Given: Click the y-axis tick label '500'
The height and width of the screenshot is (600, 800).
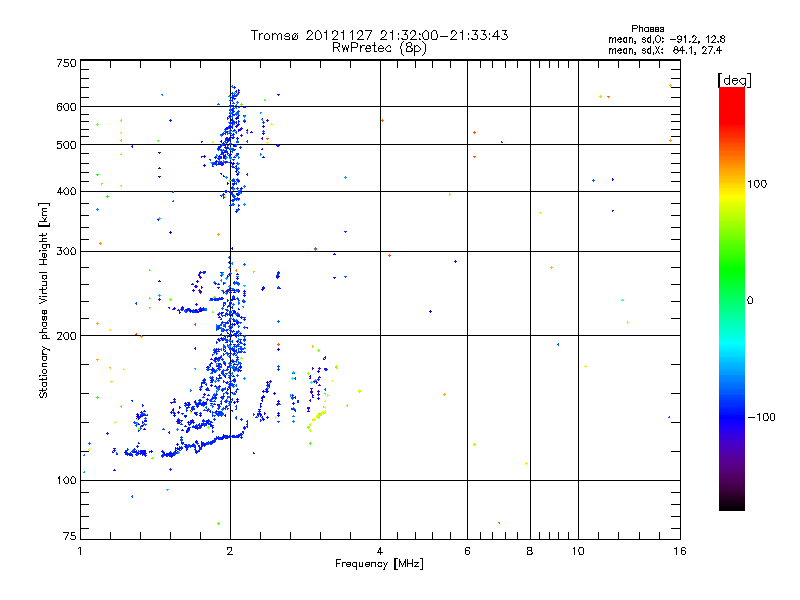Looking at the screenshot, I should pyautogui.click(x=66, y=145).
